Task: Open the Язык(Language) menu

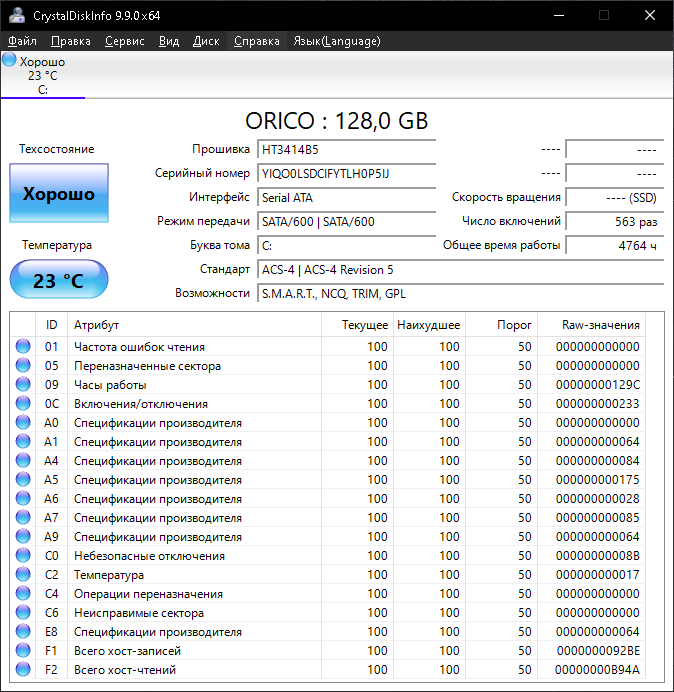Action: pos(337,41)
